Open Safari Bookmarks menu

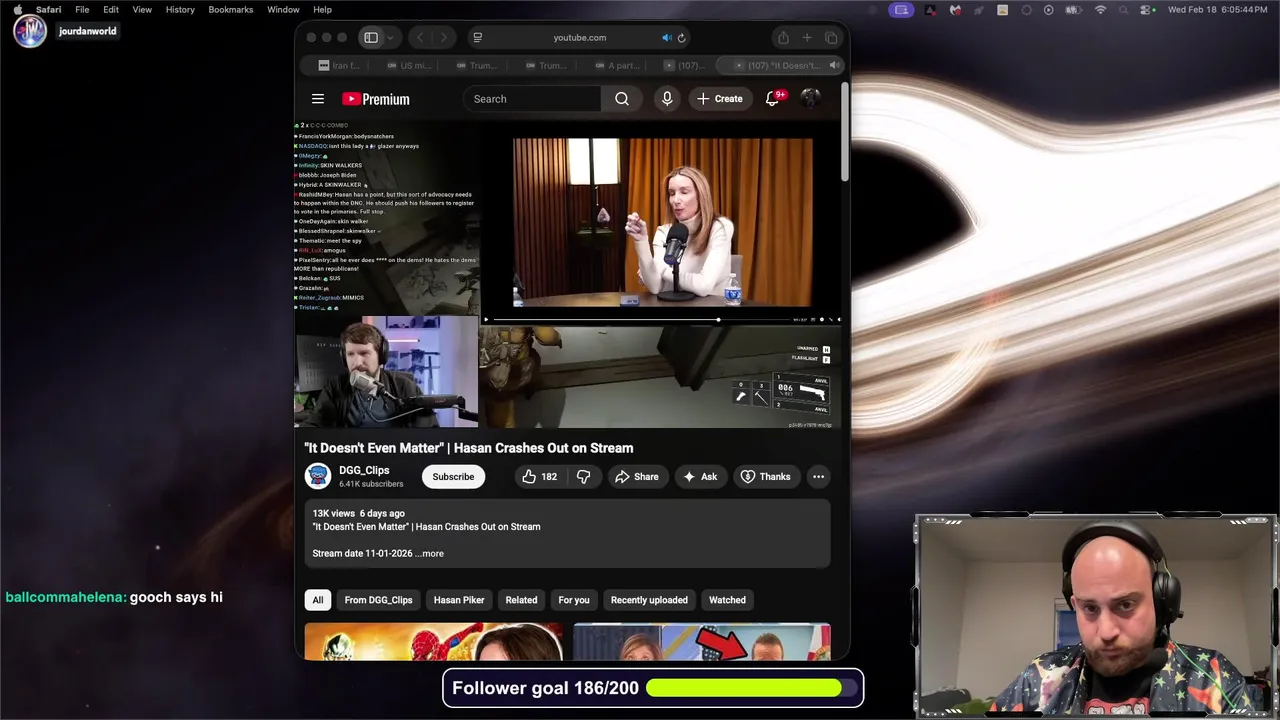click(x=231, y=10)
